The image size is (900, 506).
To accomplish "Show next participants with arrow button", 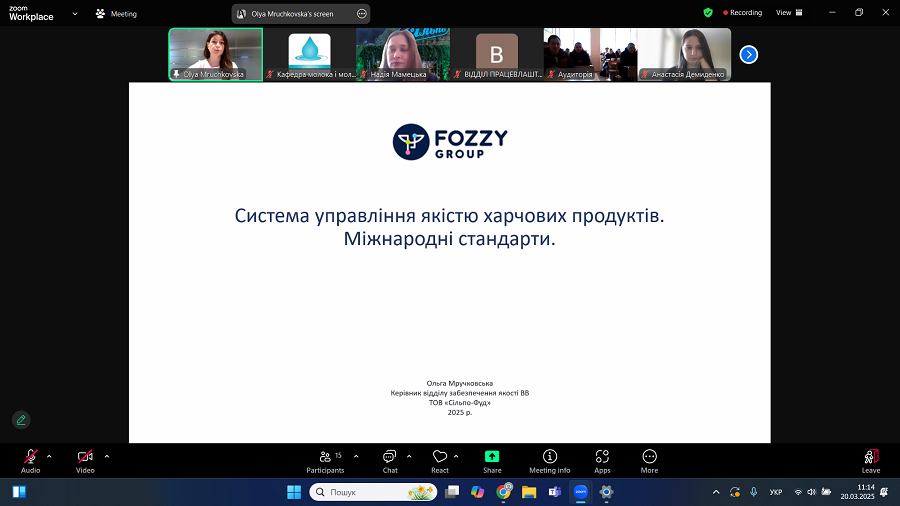I will pos(748,55).
